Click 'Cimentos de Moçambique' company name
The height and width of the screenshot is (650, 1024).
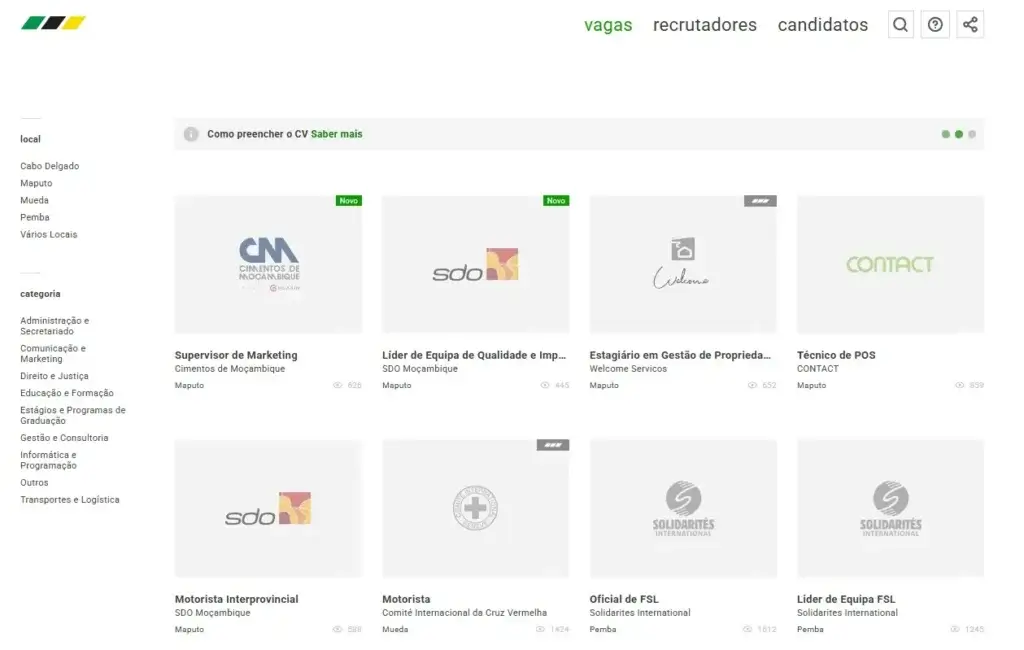click(230, 369)
